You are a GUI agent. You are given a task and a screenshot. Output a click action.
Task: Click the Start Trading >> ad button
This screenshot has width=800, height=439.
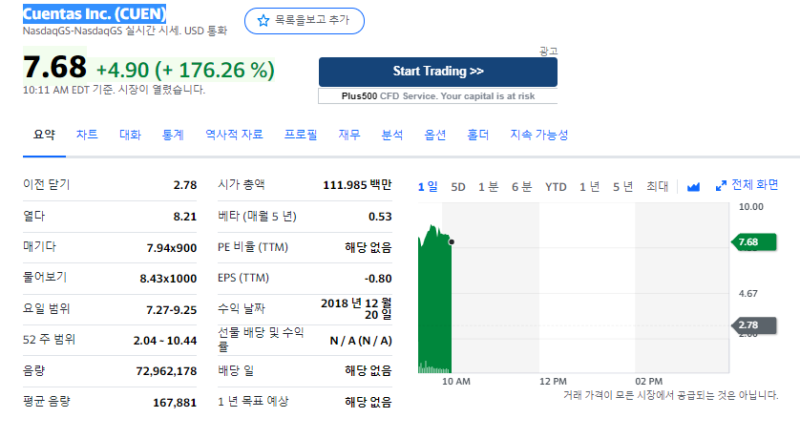click(438, 71)
